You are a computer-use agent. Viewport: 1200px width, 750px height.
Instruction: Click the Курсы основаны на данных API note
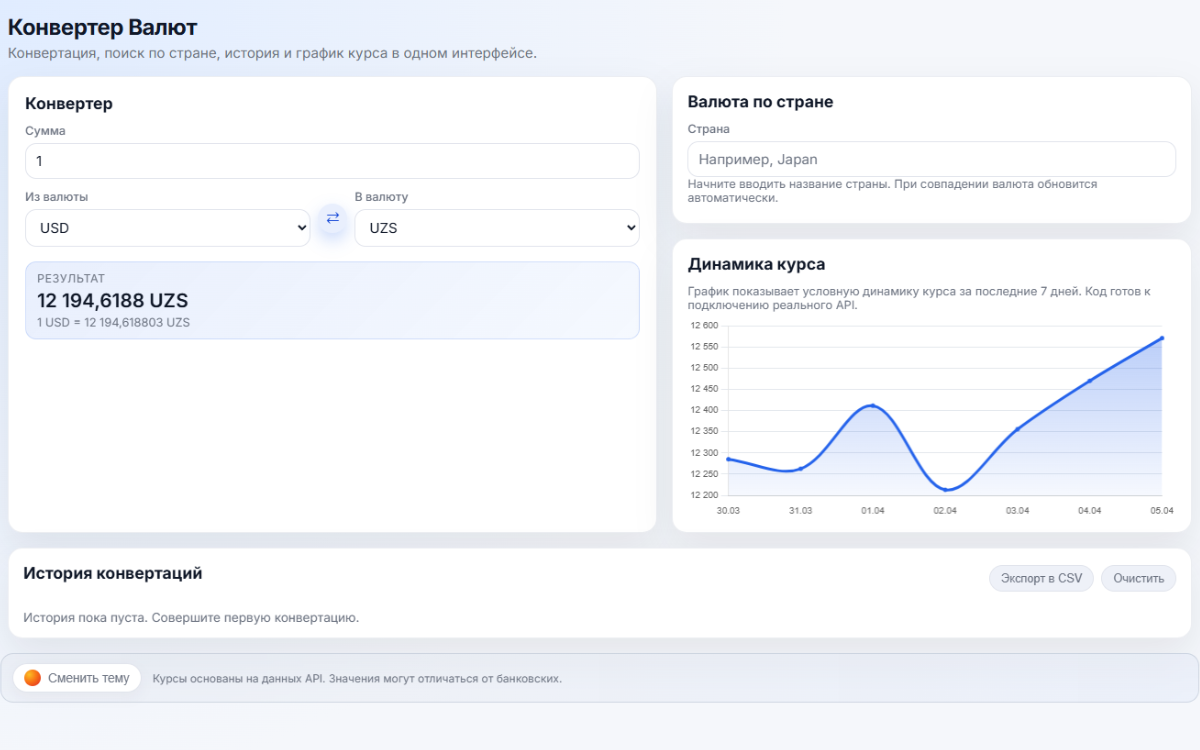pos(357,678)
